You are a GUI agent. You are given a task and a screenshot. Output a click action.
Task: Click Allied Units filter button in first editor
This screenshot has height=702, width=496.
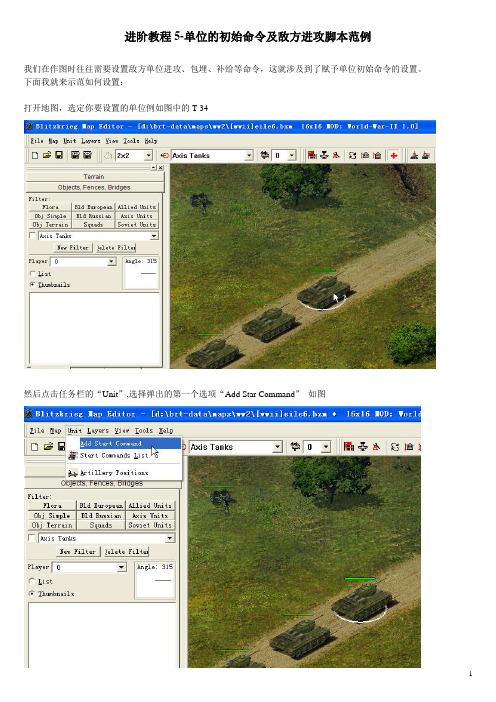tap(137, 207)
